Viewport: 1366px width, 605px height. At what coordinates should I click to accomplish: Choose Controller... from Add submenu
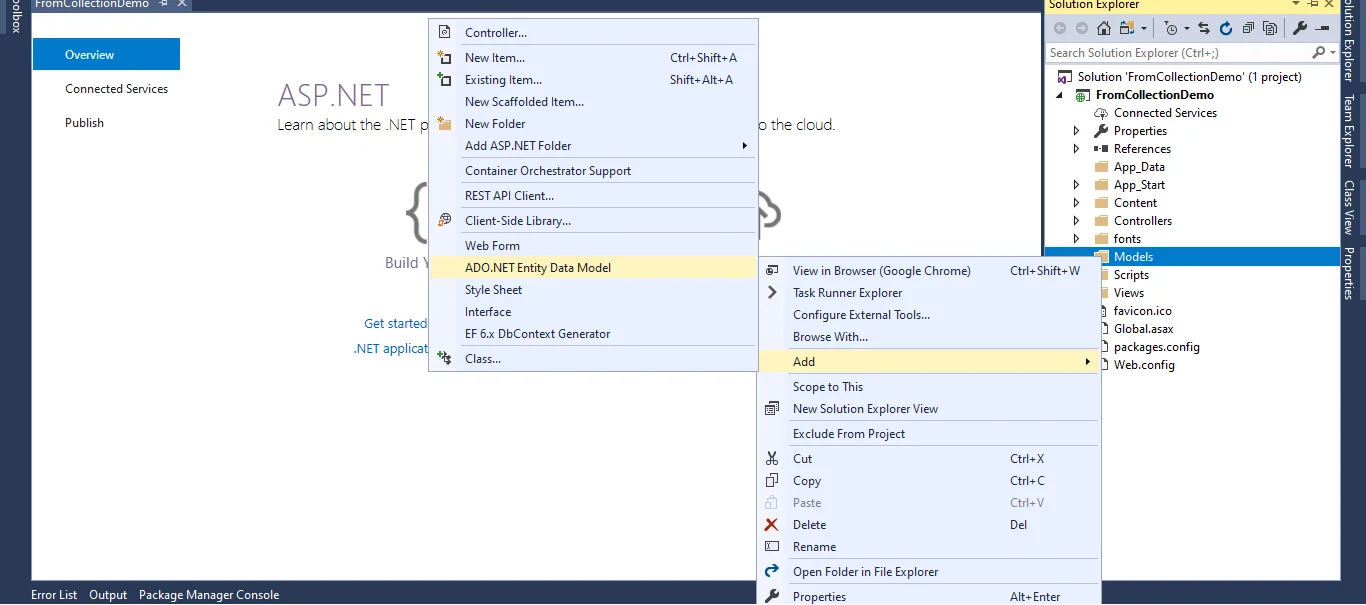[593, 33]
